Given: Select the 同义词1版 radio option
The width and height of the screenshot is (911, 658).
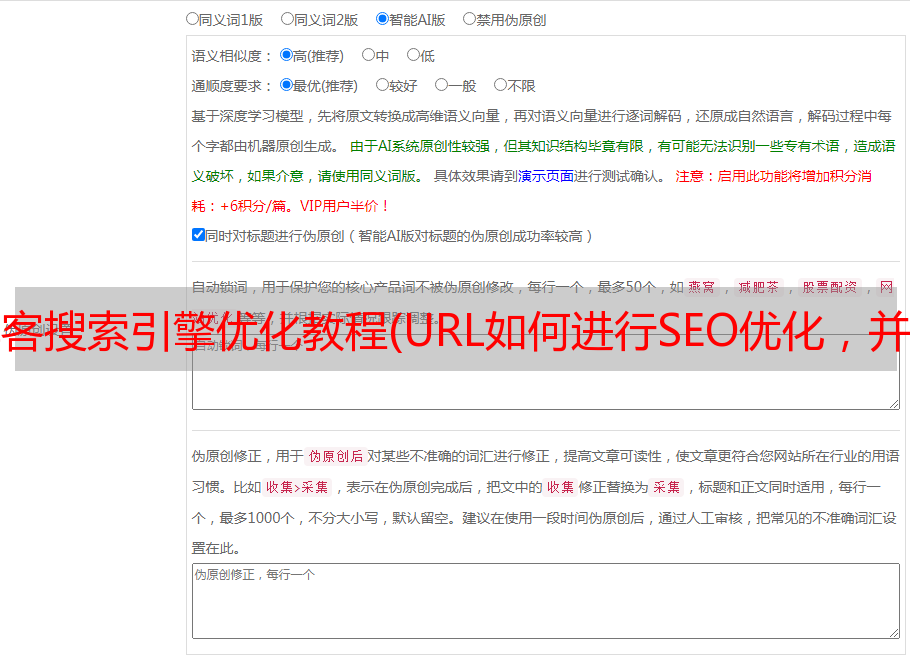Looking at the screenshot, I should [192, 19].
